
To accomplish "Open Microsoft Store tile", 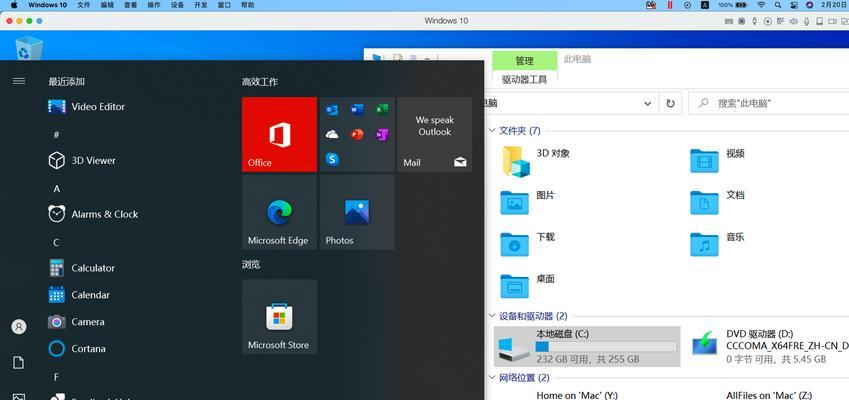I will pos(279,317).
